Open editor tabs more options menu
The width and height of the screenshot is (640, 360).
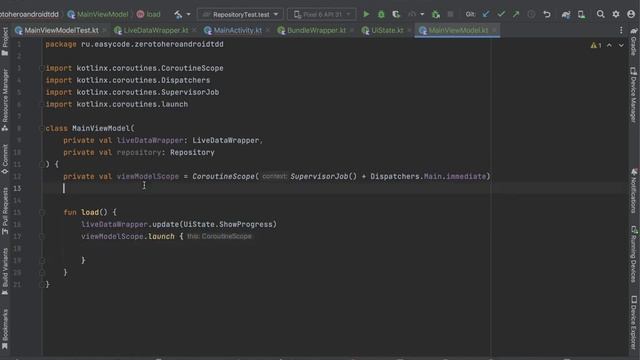pos(621,30)
